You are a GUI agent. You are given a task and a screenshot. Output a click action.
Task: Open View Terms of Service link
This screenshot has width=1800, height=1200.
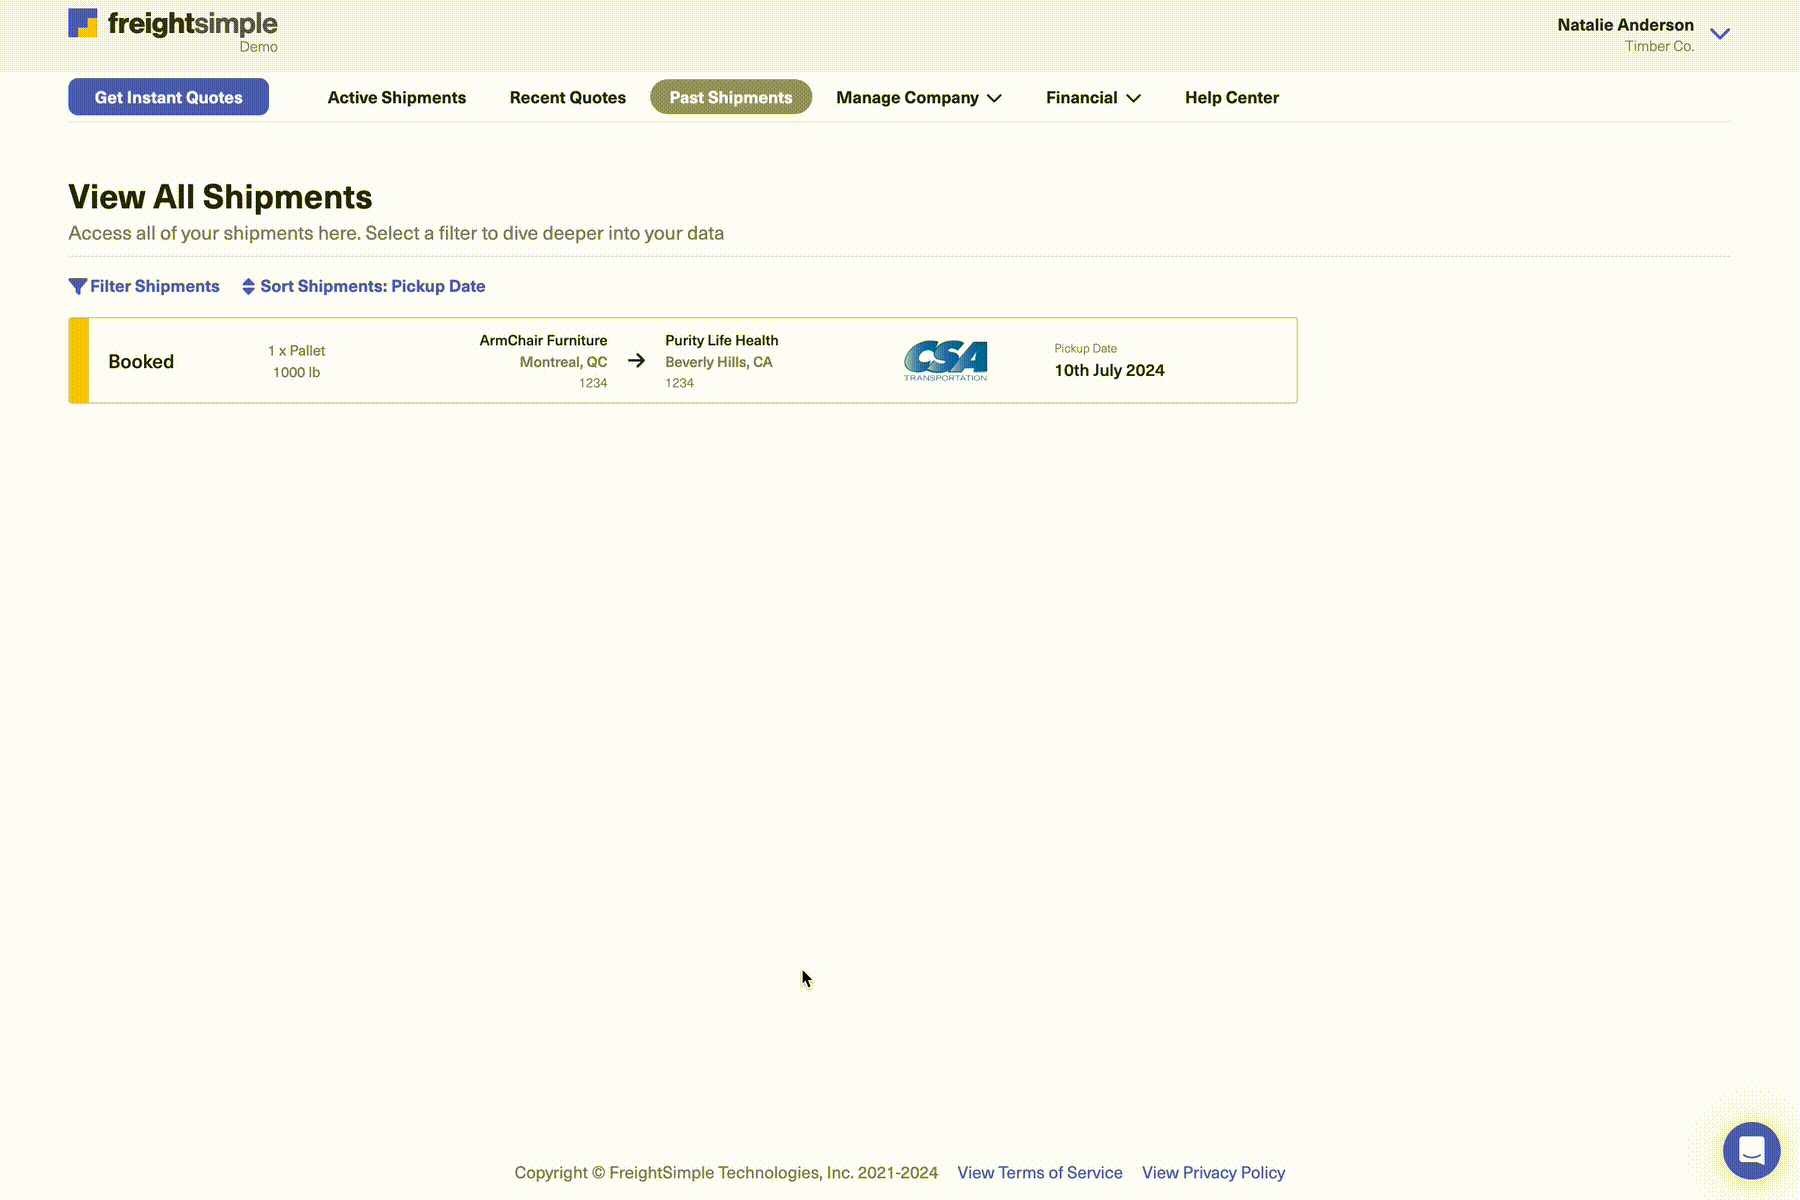(1039, 1173)
